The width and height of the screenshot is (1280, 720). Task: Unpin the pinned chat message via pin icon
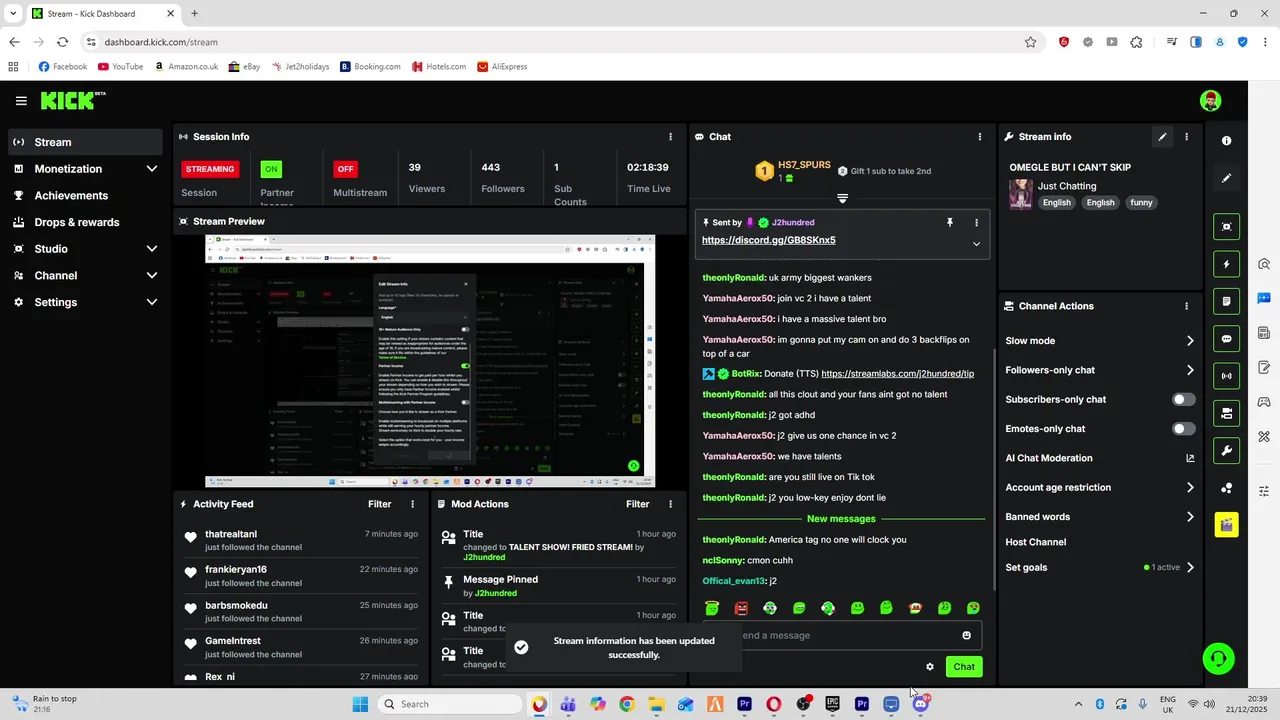(950, 223)
